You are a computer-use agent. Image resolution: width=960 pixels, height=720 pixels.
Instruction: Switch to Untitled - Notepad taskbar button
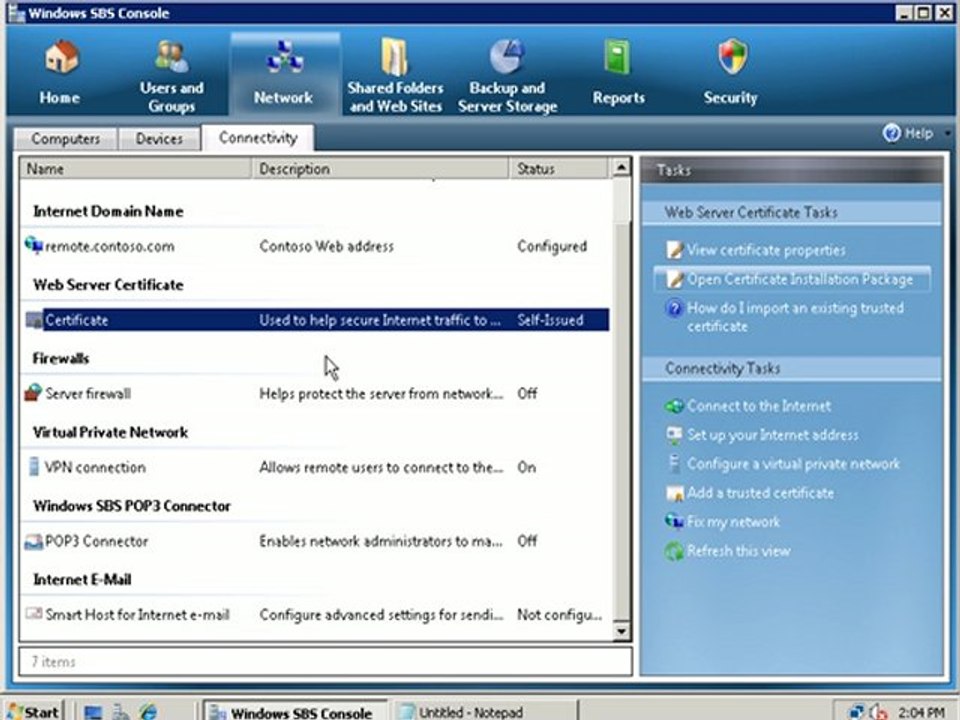pos(484,711)
